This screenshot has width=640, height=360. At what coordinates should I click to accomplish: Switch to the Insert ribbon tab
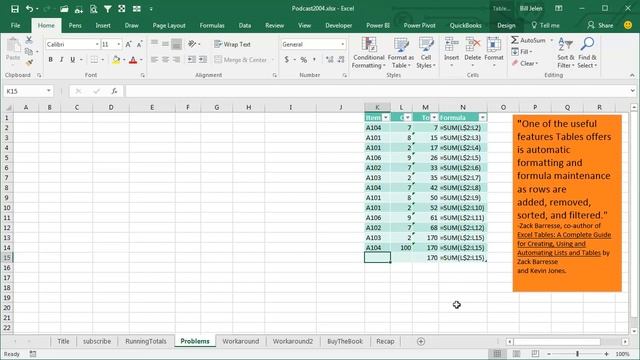(x=103, y=25)
